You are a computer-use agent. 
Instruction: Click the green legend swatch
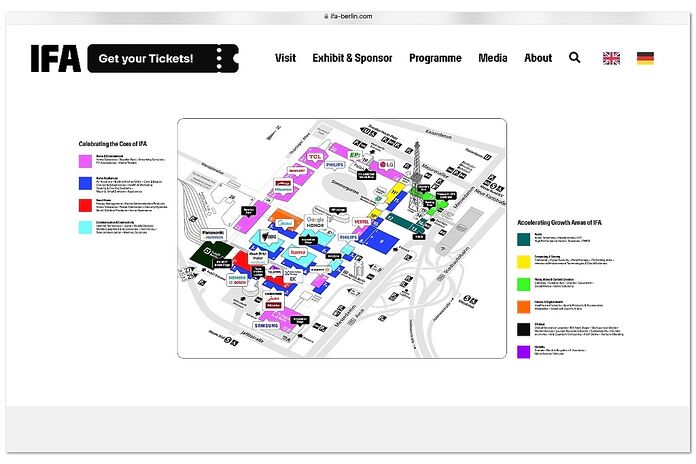tap(524, 284)
